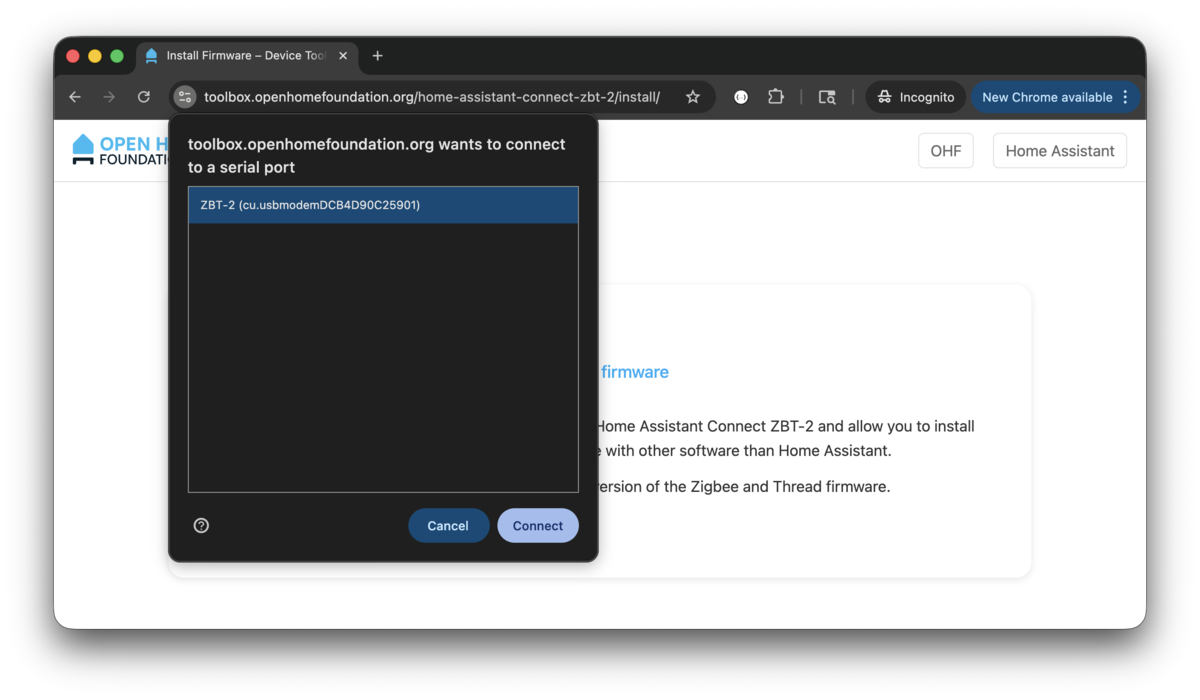Open Chrome's three-dot menu
The image size is (1200, 700).
click(x=1126, y=97)
